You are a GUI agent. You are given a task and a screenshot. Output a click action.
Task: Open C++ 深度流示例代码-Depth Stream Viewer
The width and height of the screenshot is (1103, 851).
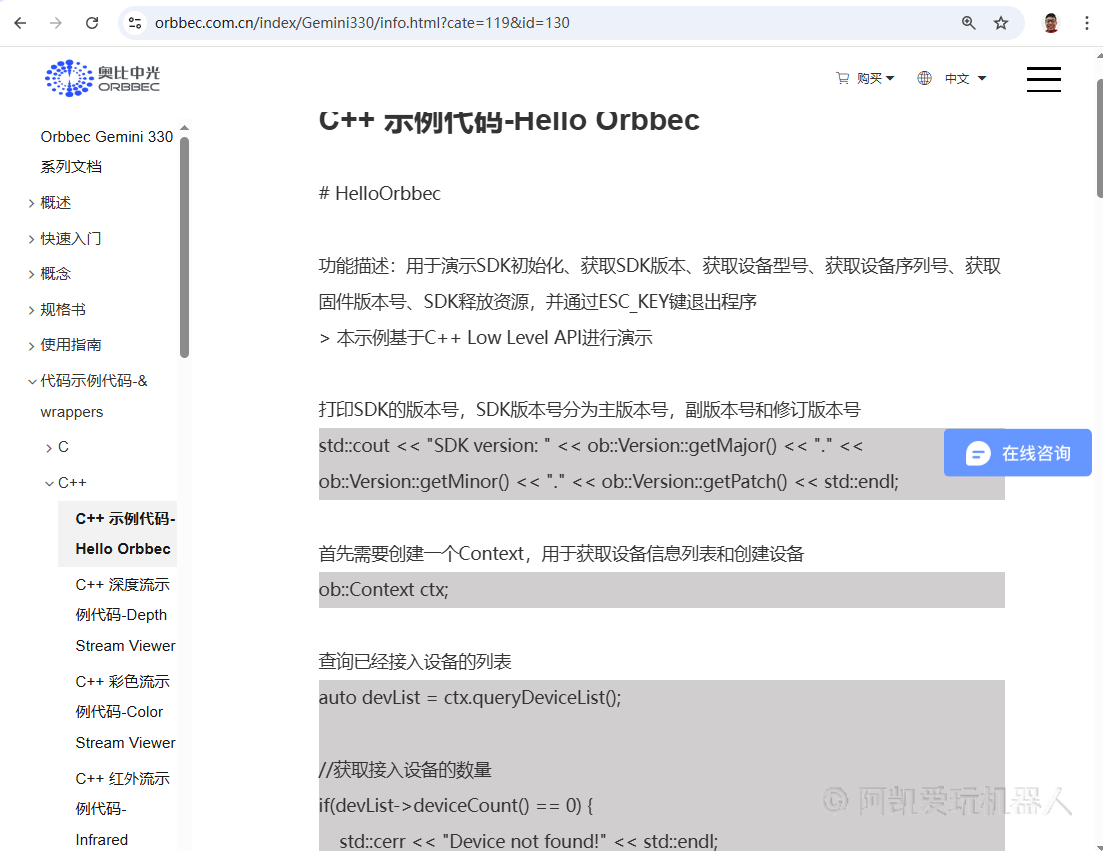[125, 615]
